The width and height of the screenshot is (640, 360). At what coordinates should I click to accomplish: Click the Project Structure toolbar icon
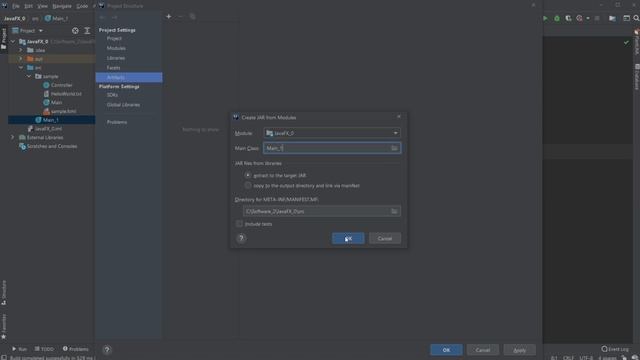(x=612, y=18)
